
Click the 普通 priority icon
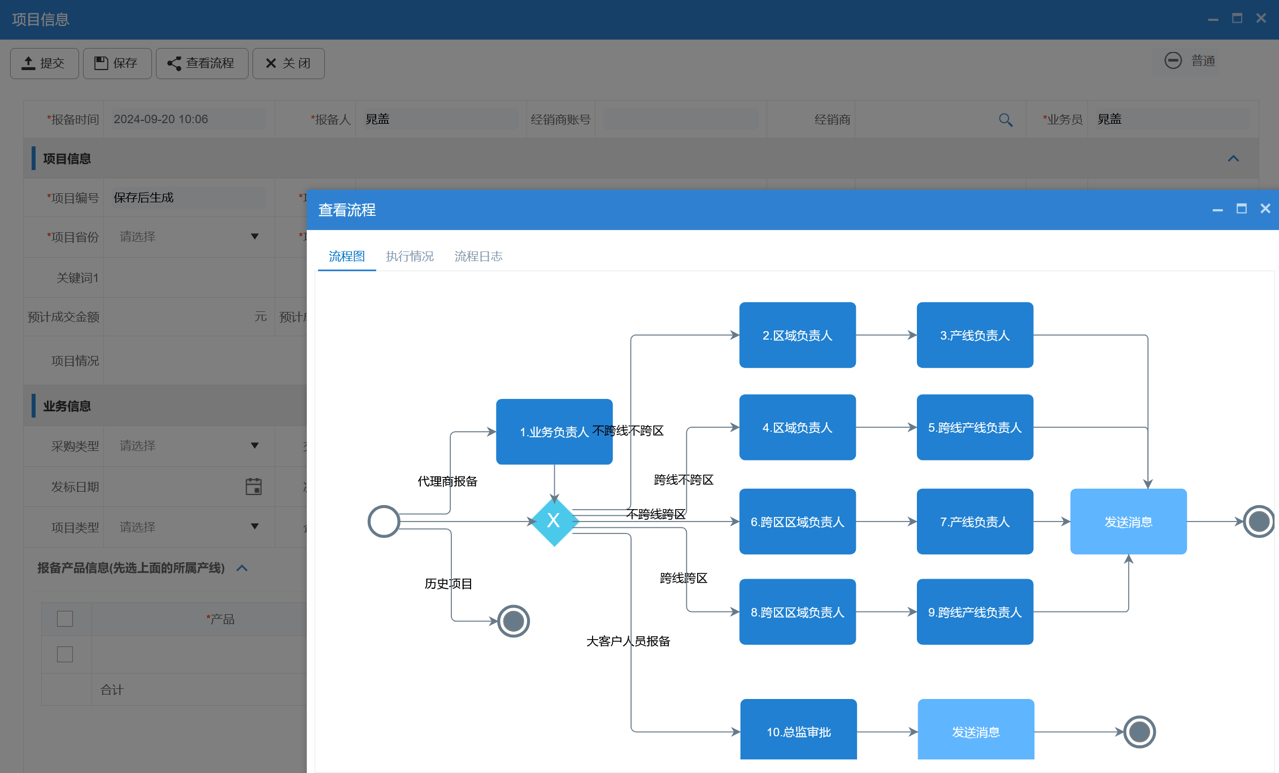[1173, 61]
